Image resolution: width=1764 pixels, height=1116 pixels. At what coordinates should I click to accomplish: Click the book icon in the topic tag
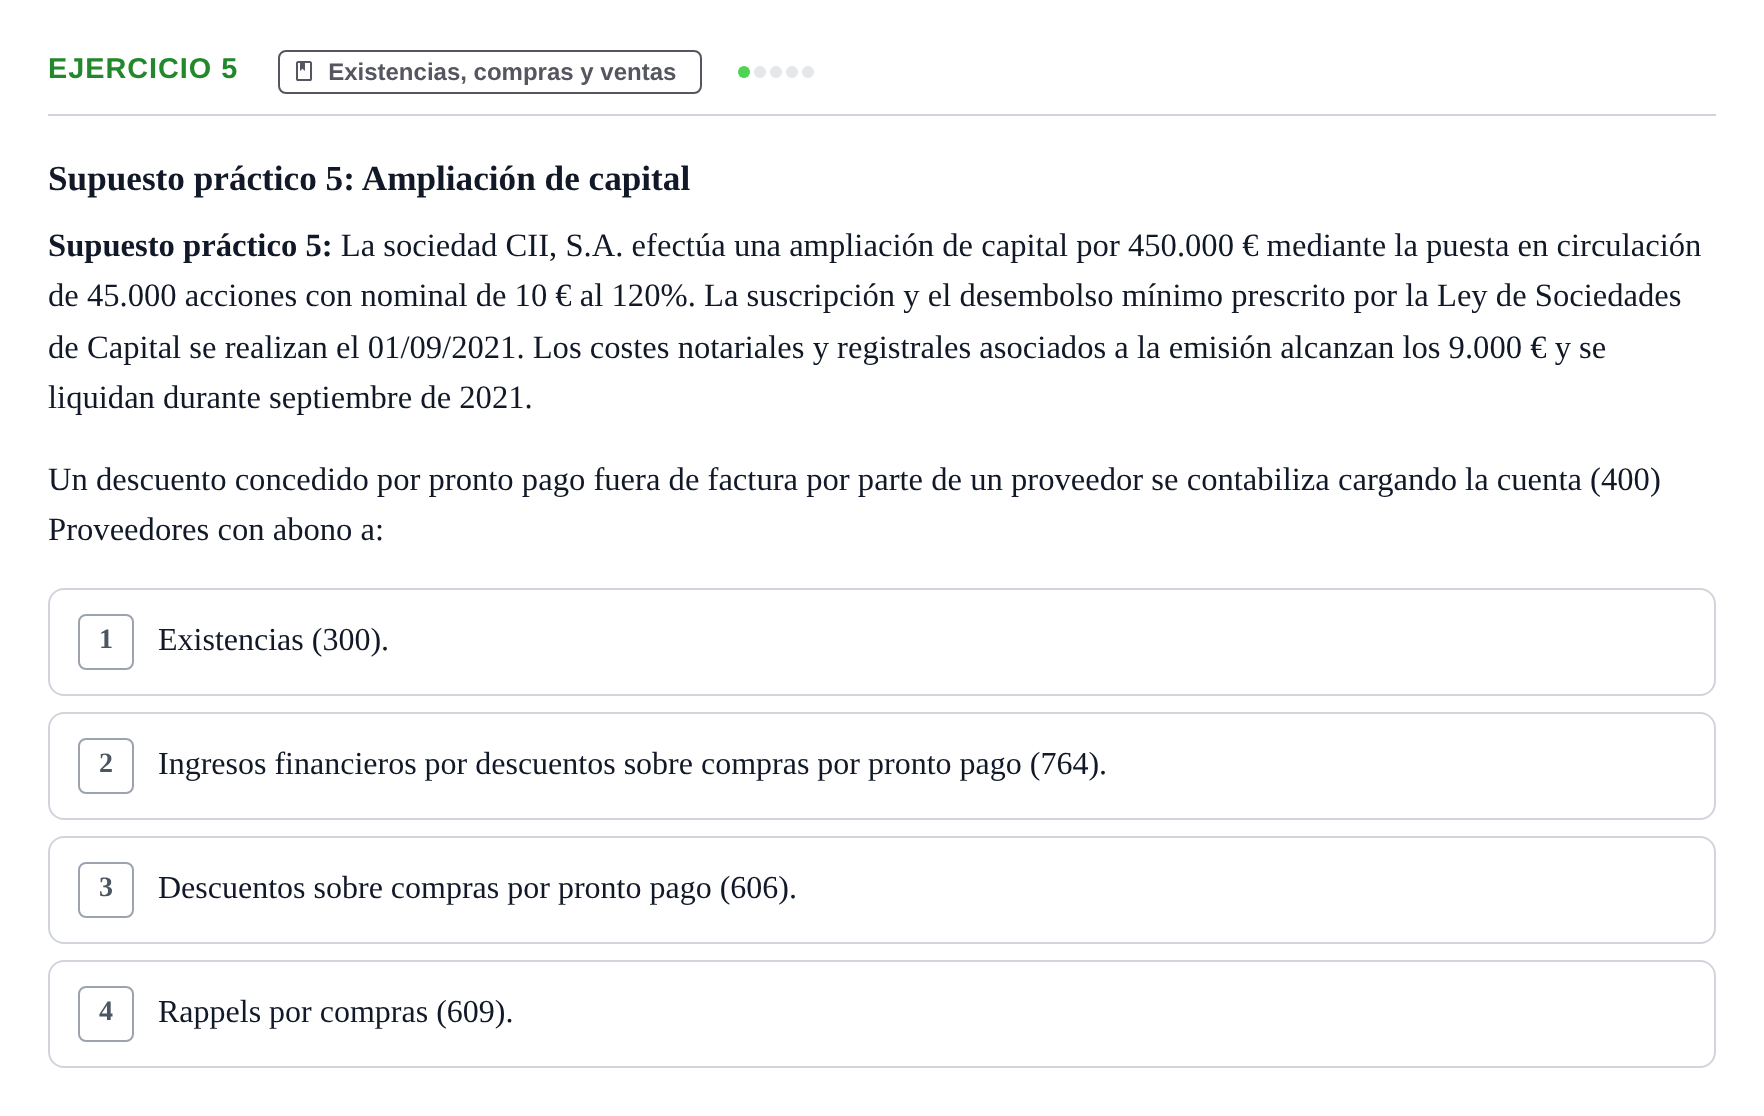pyautogui.click(x=305, y=72)
